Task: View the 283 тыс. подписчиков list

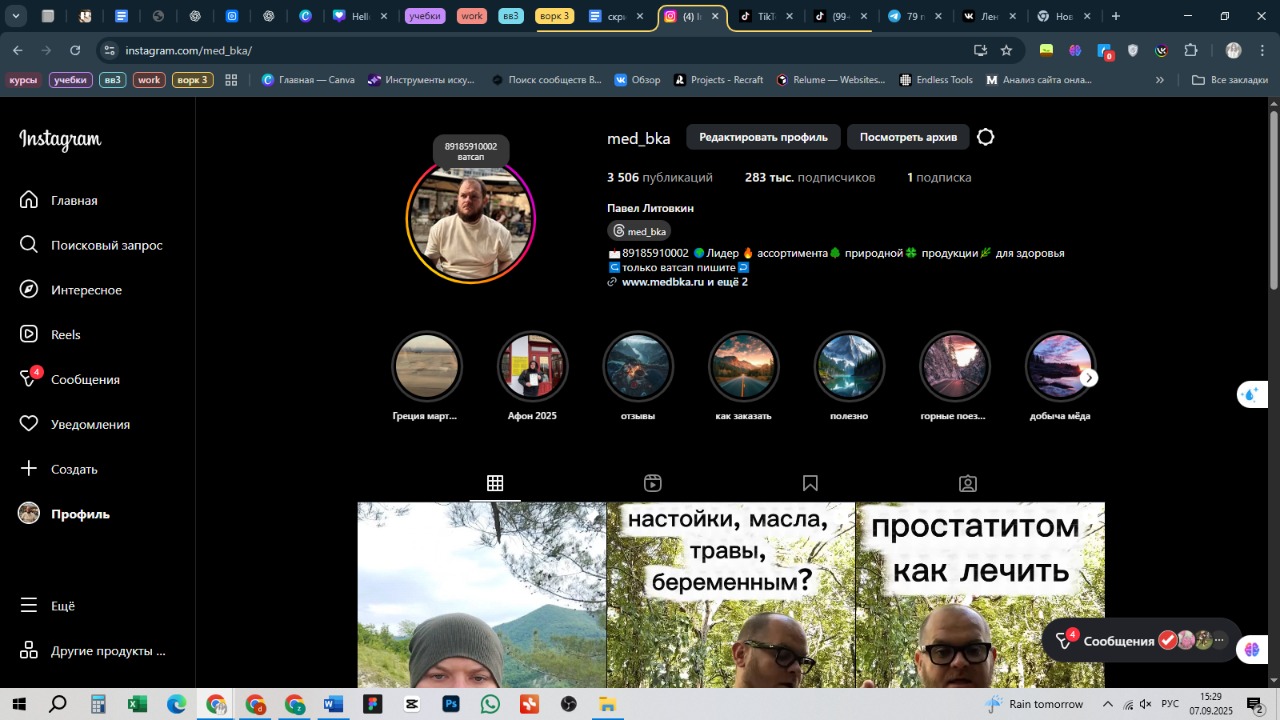Action: tap(810, 177)
